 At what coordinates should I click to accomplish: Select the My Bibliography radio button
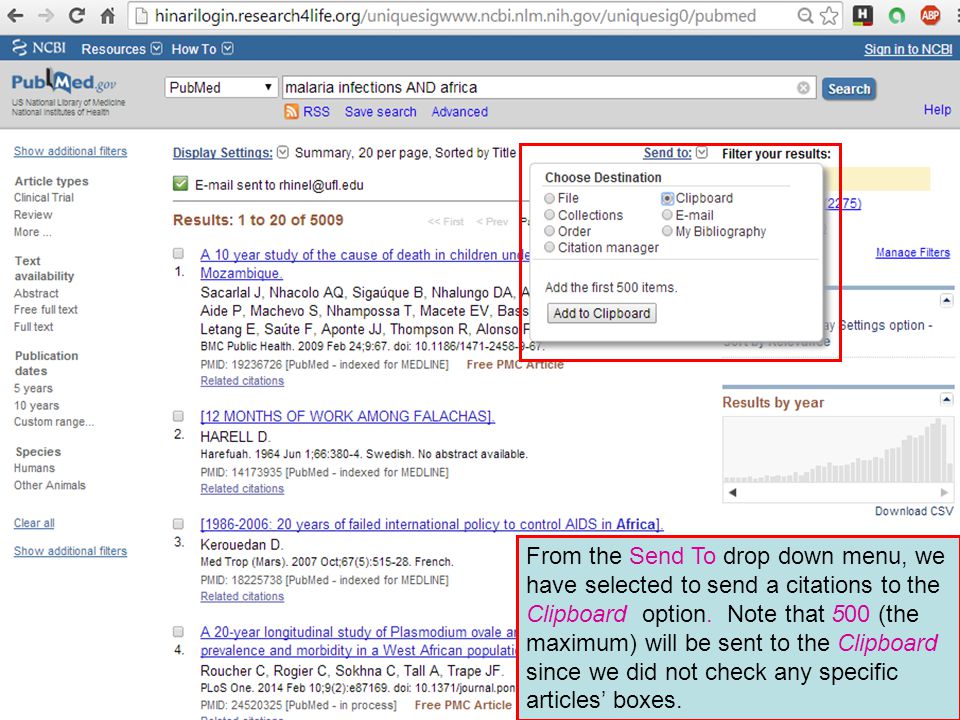pos(667,231)
